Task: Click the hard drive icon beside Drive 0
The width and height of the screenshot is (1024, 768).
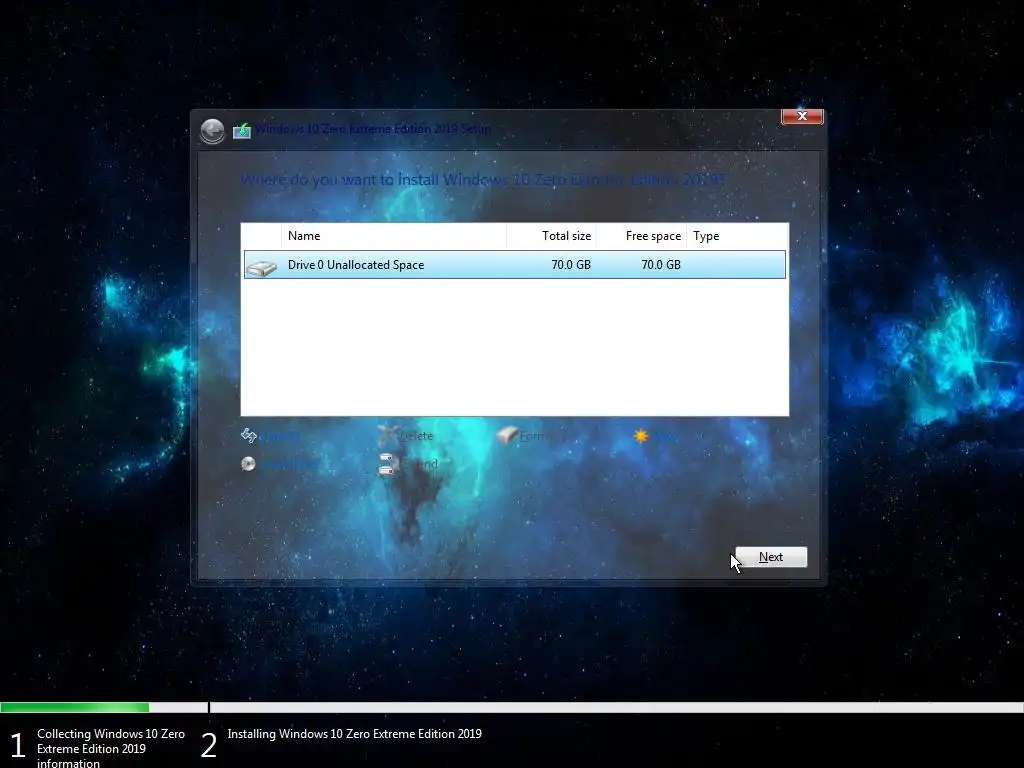Action: [262, 267]
